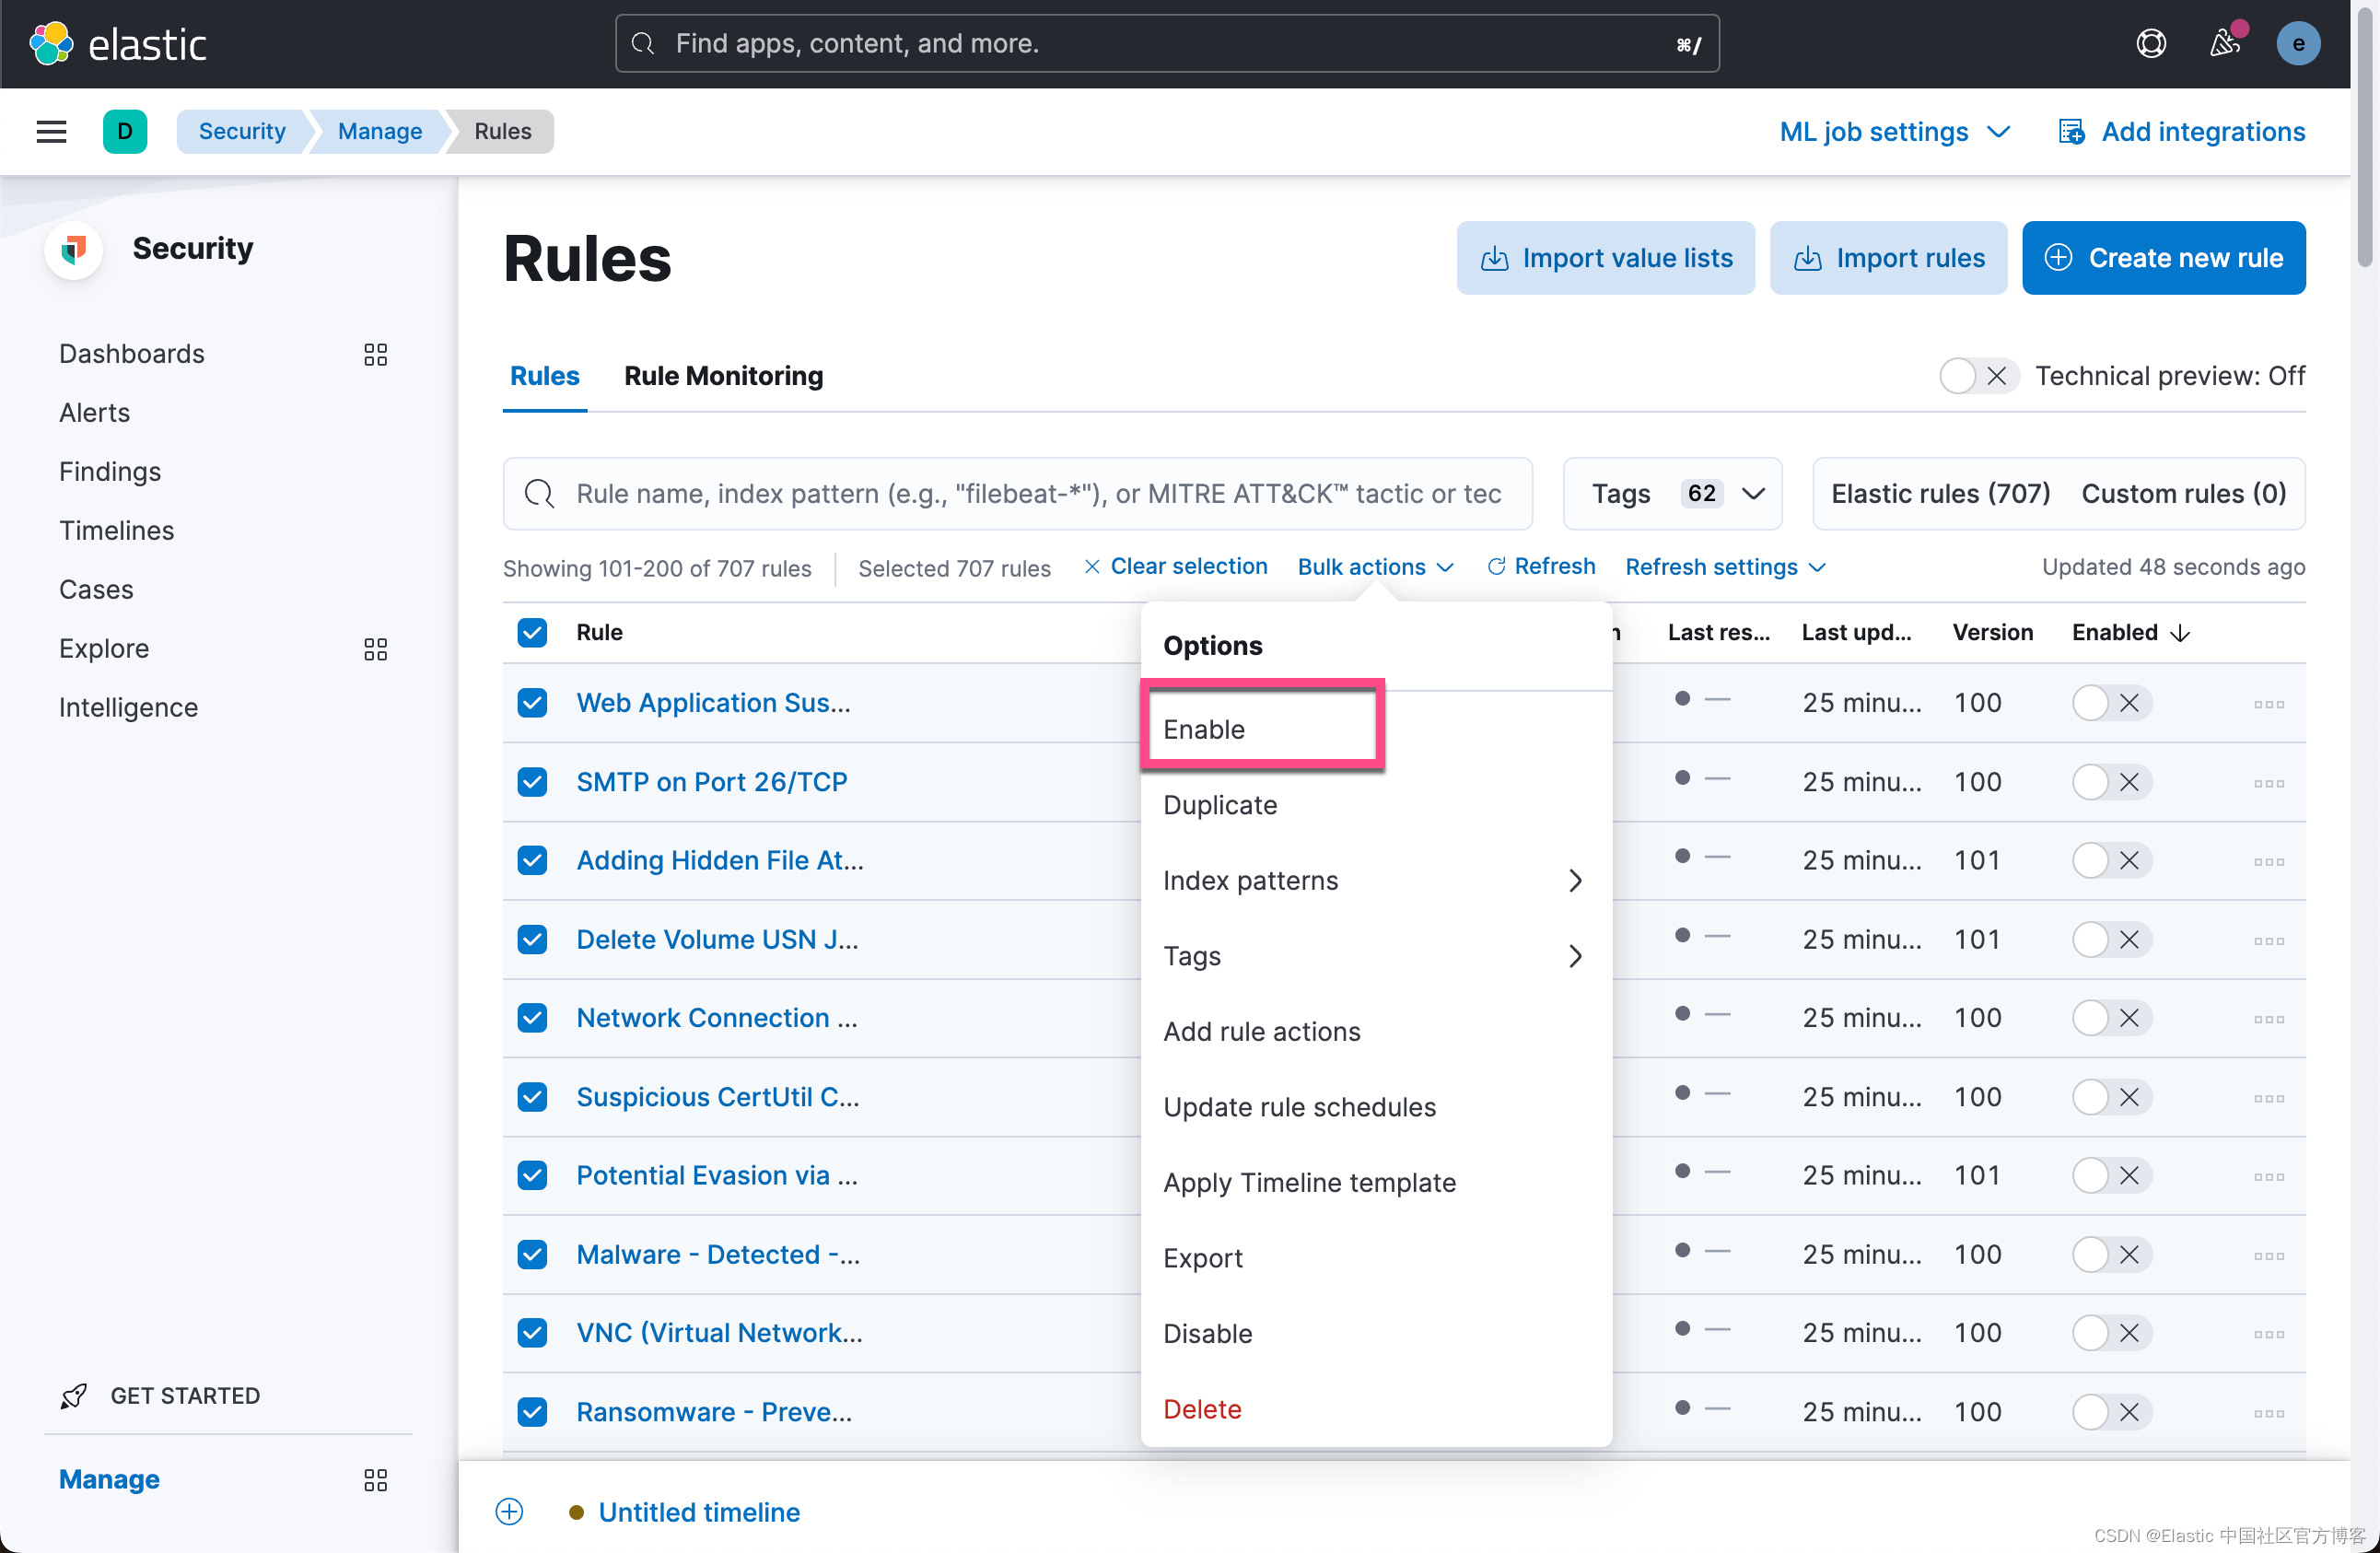Enable the Web Application Sus... rule switch

tap(2111, 703)
